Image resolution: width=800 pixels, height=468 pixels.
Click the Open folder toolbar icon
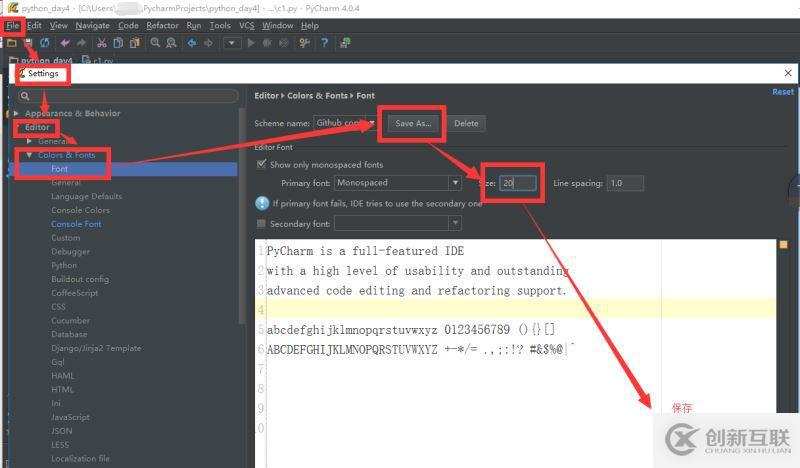[x=11, y=43]
